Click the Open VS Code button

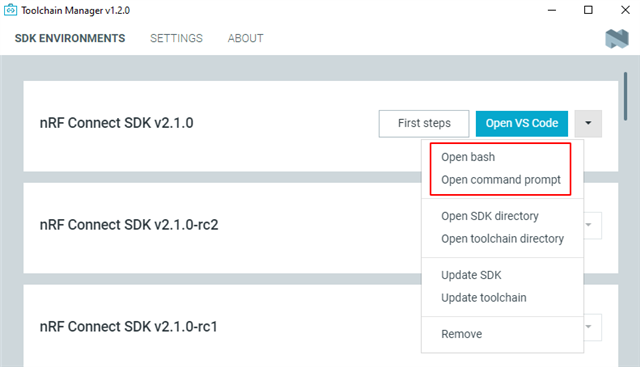(522, 123)
